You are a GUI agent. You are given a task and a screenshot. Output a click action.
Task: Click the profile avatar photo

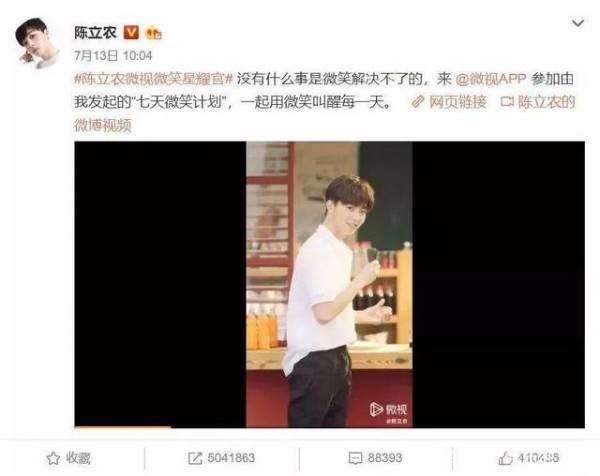coord(37,43)
